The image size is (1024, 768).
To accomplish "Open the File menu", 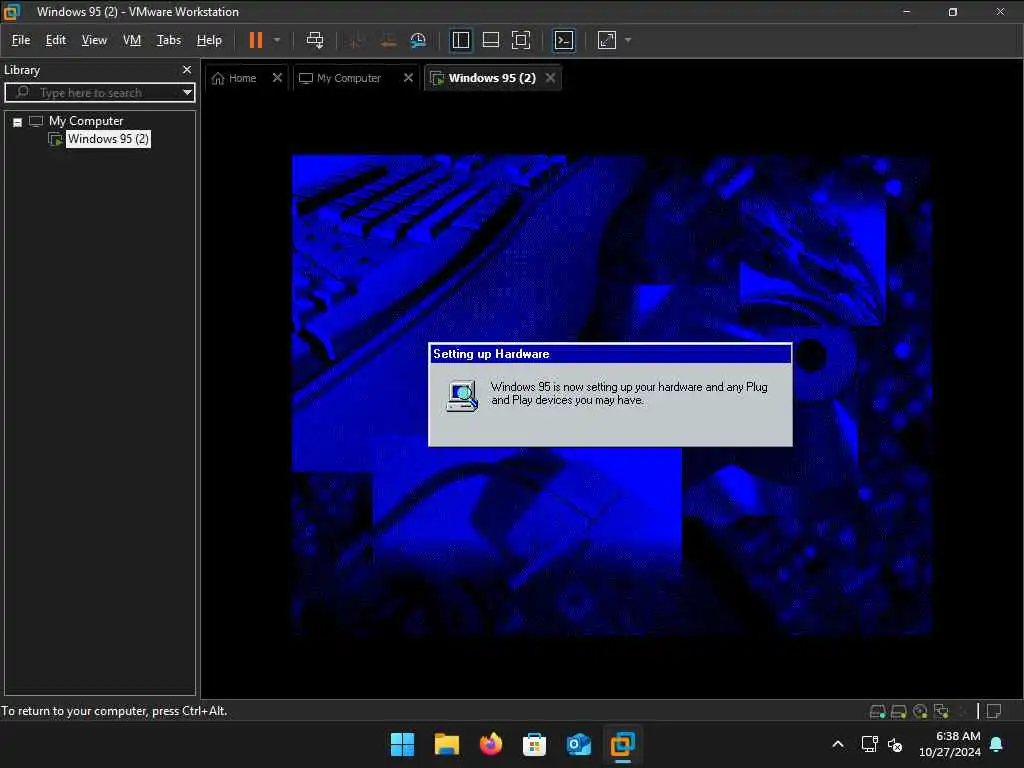I will pyautogui.click(x=21, y=40).
